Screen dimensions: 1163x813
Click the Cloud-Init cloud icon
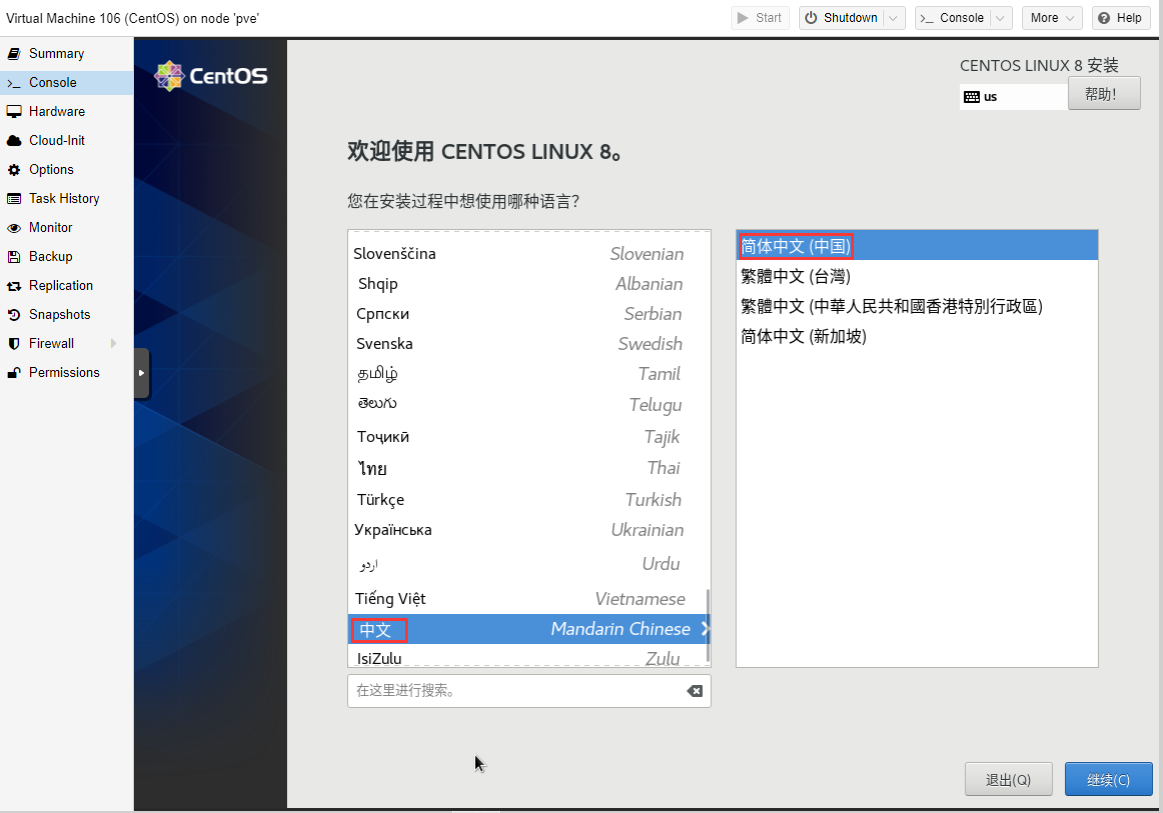point(14,141)
